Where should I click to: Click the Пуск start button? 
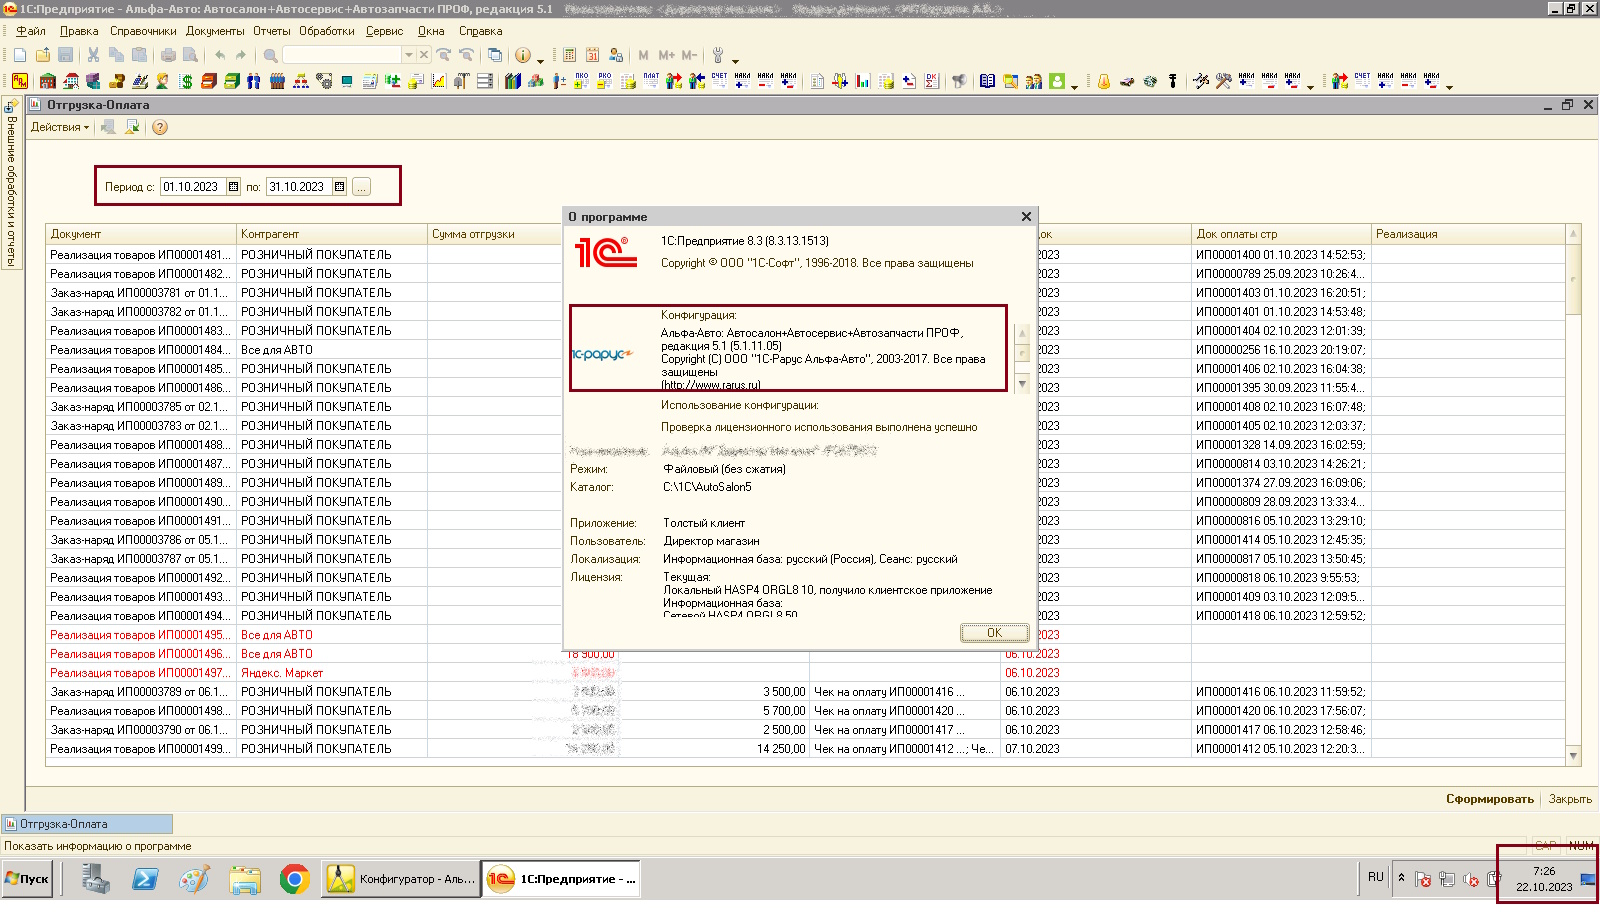coord(27,879)
